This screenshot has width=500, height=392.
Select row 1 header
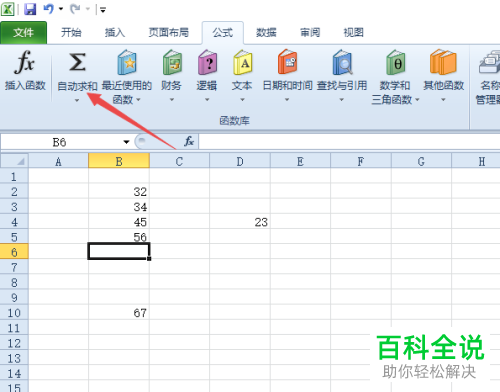(14, 176)
